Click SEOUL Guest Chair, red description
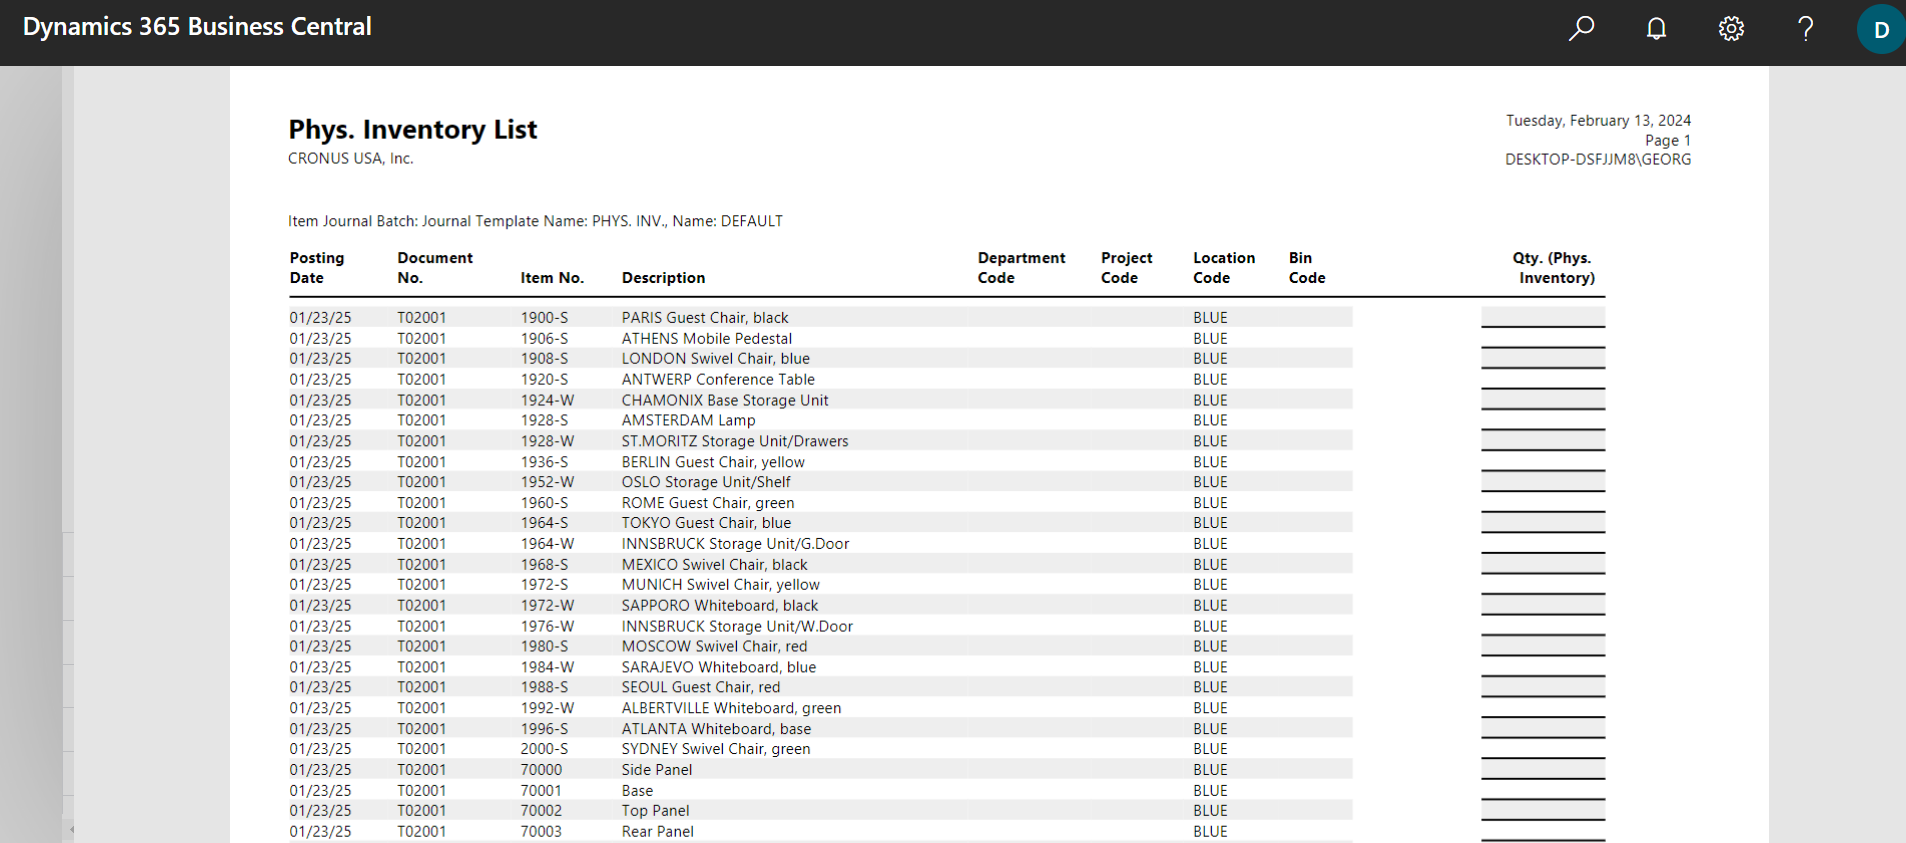The height and width of the screenshot is (843, 1906). click(x=700, y=688)
